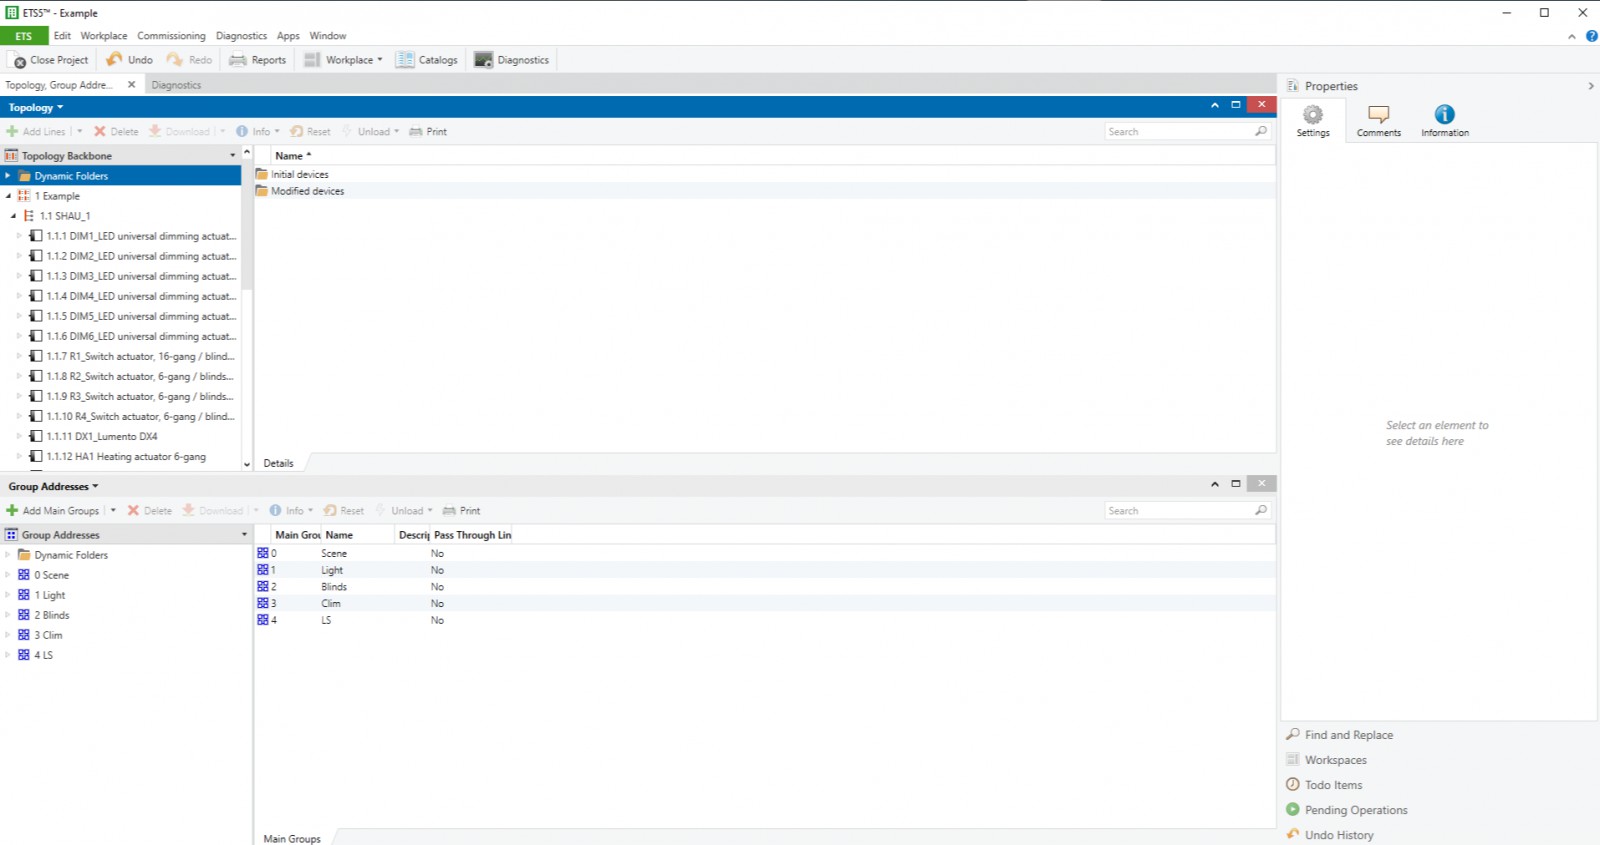Open the Topology Backbone header dropdown arrow

(x=233, y=156)
